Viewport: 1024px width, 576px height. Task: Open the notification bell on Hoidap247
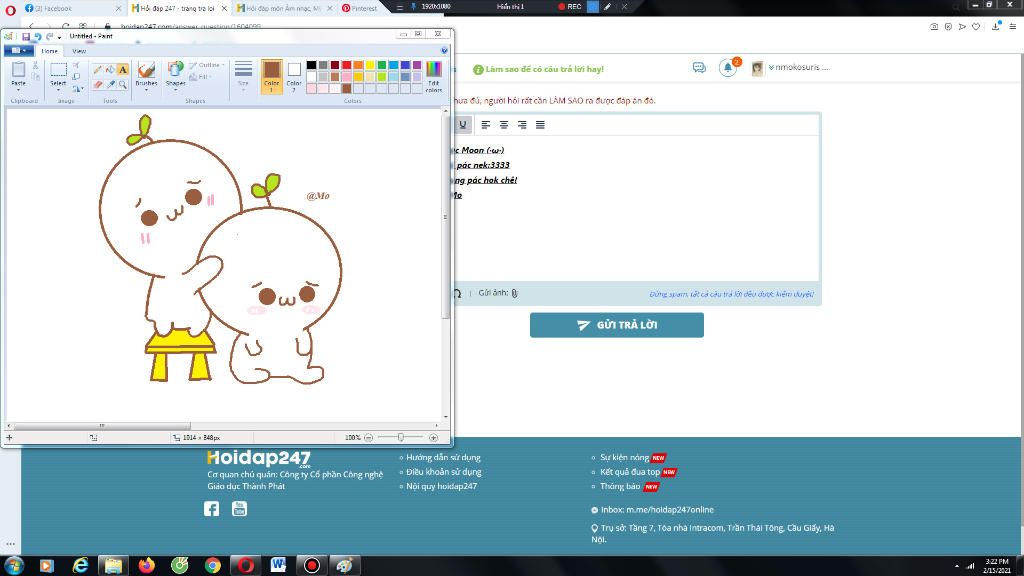click(x=728, y=67)
